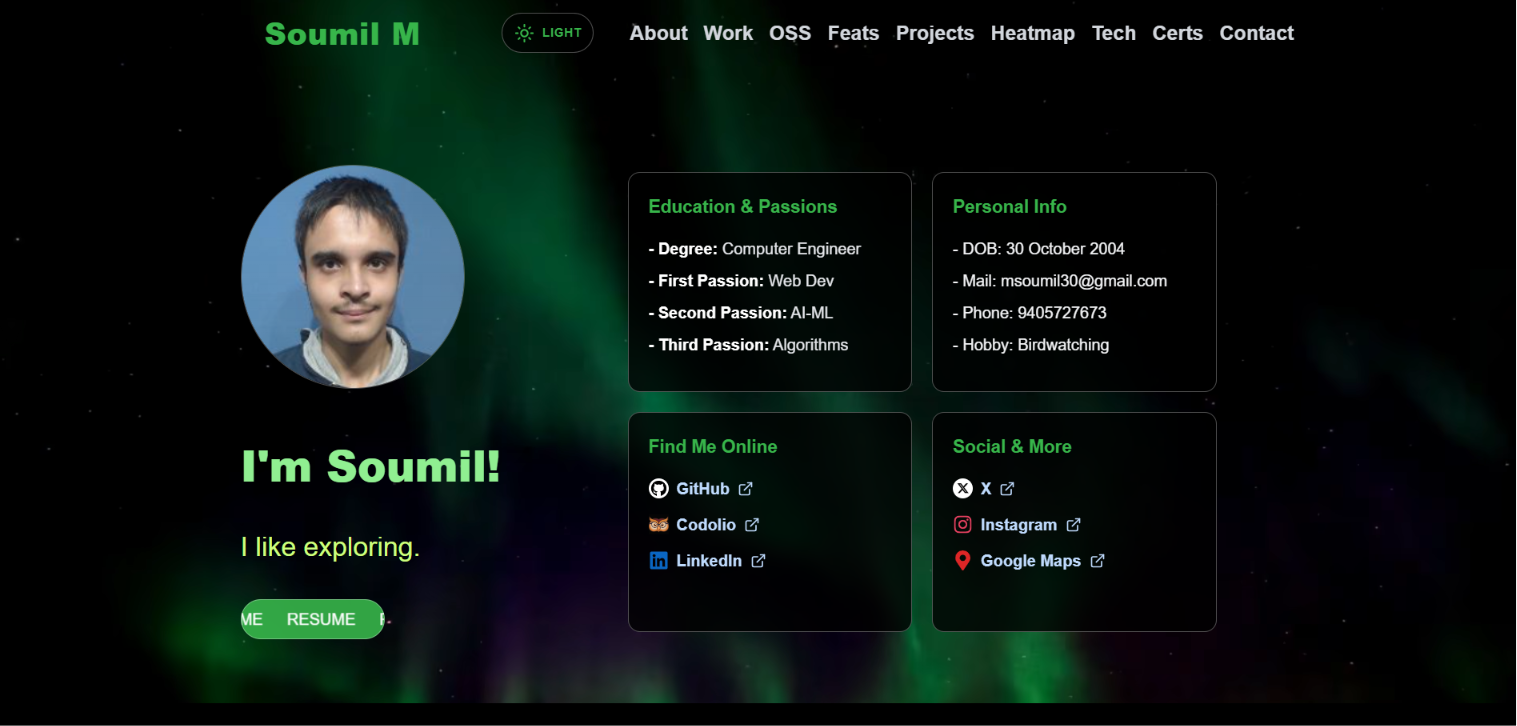This screenshot has width=1517, height=726.
Task: Click the X logo icon
Action: (x=962, y=488)
